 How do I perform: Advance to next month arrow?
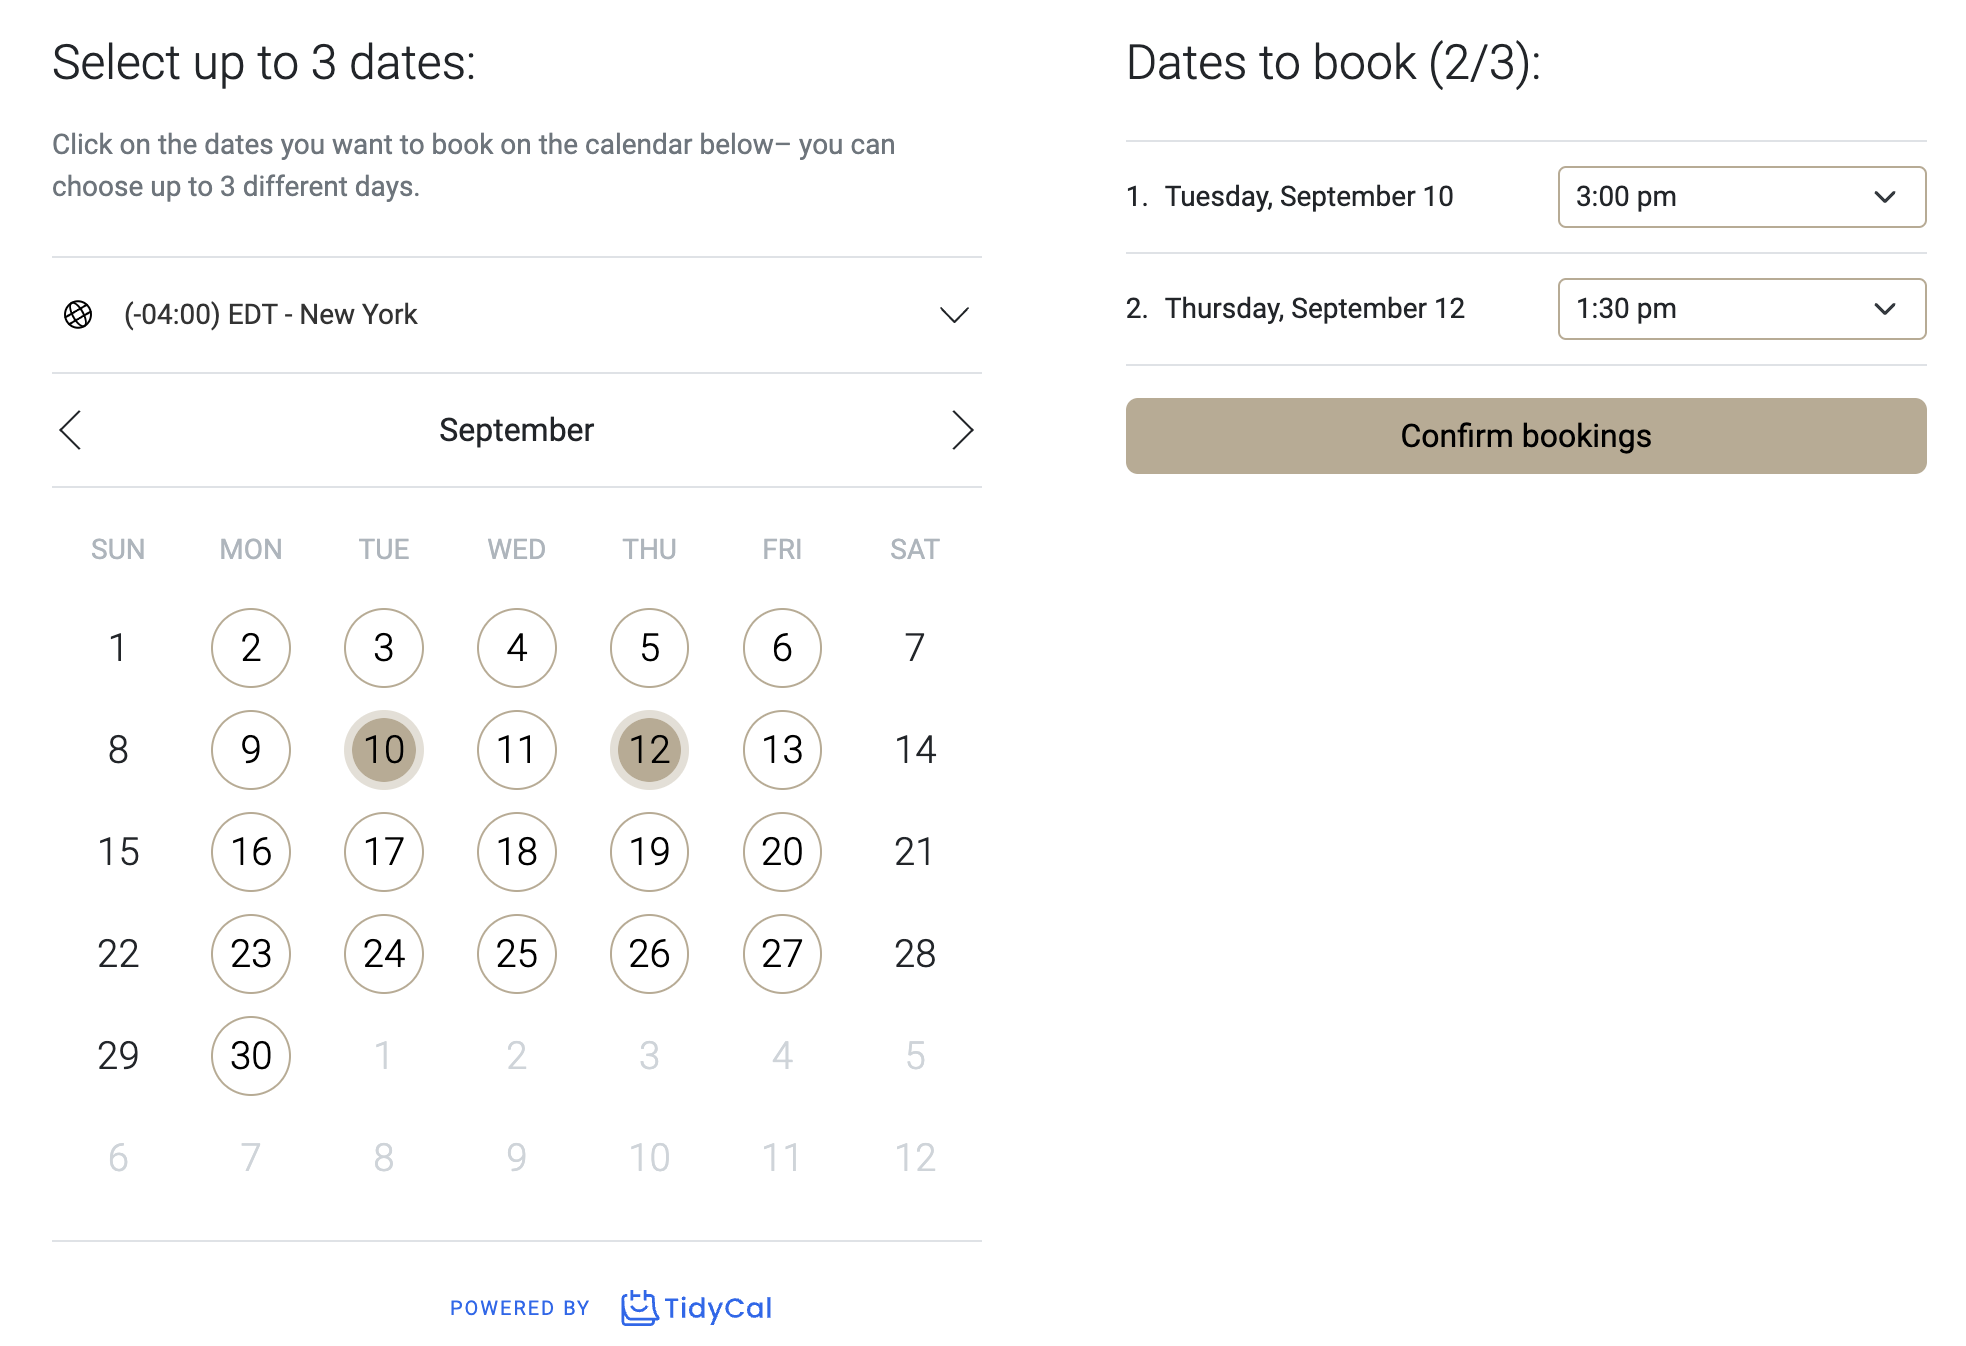pos(961,430)
